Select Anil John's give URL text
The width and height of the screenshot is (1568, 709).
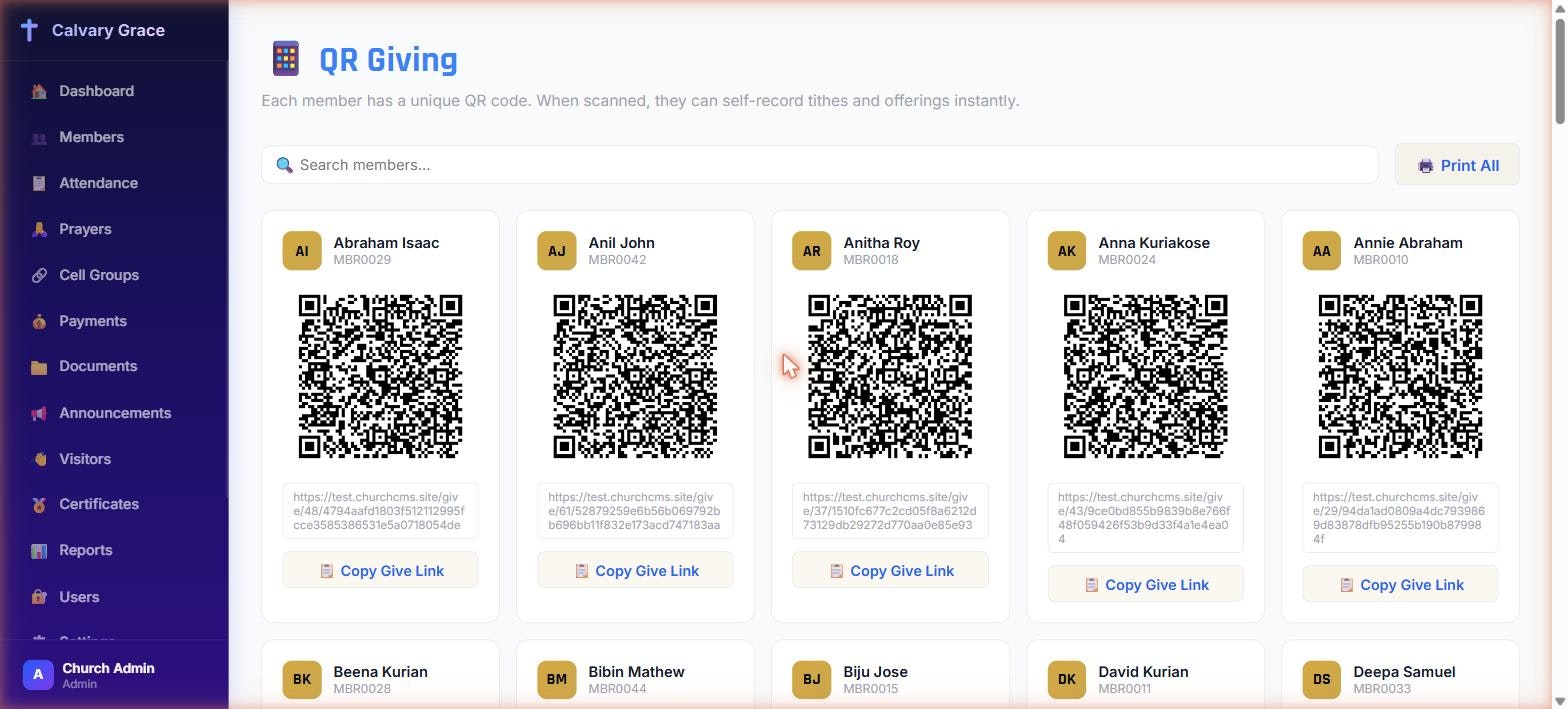pos(635,511)
